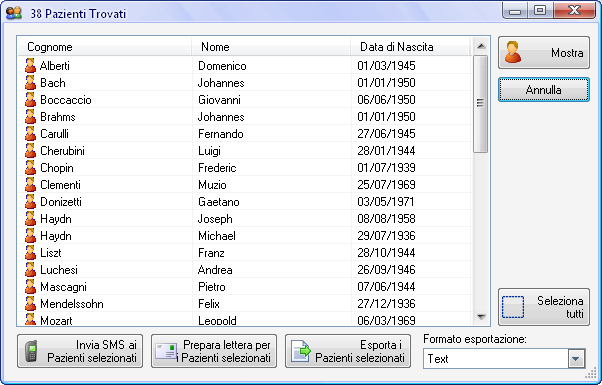Click the Annulla button
602x385 pixels.
pos(544,90)
